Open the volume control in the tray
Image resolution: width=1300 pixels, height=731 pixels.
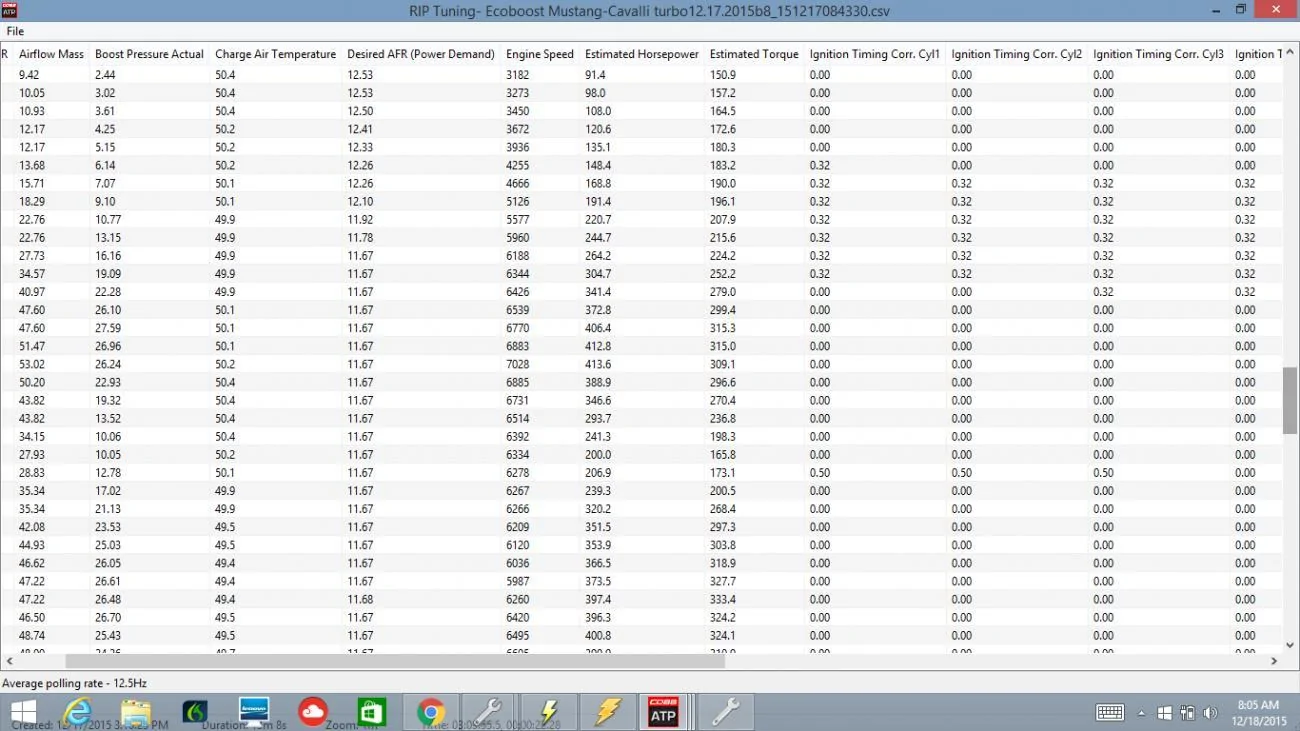click(1210, 713)
